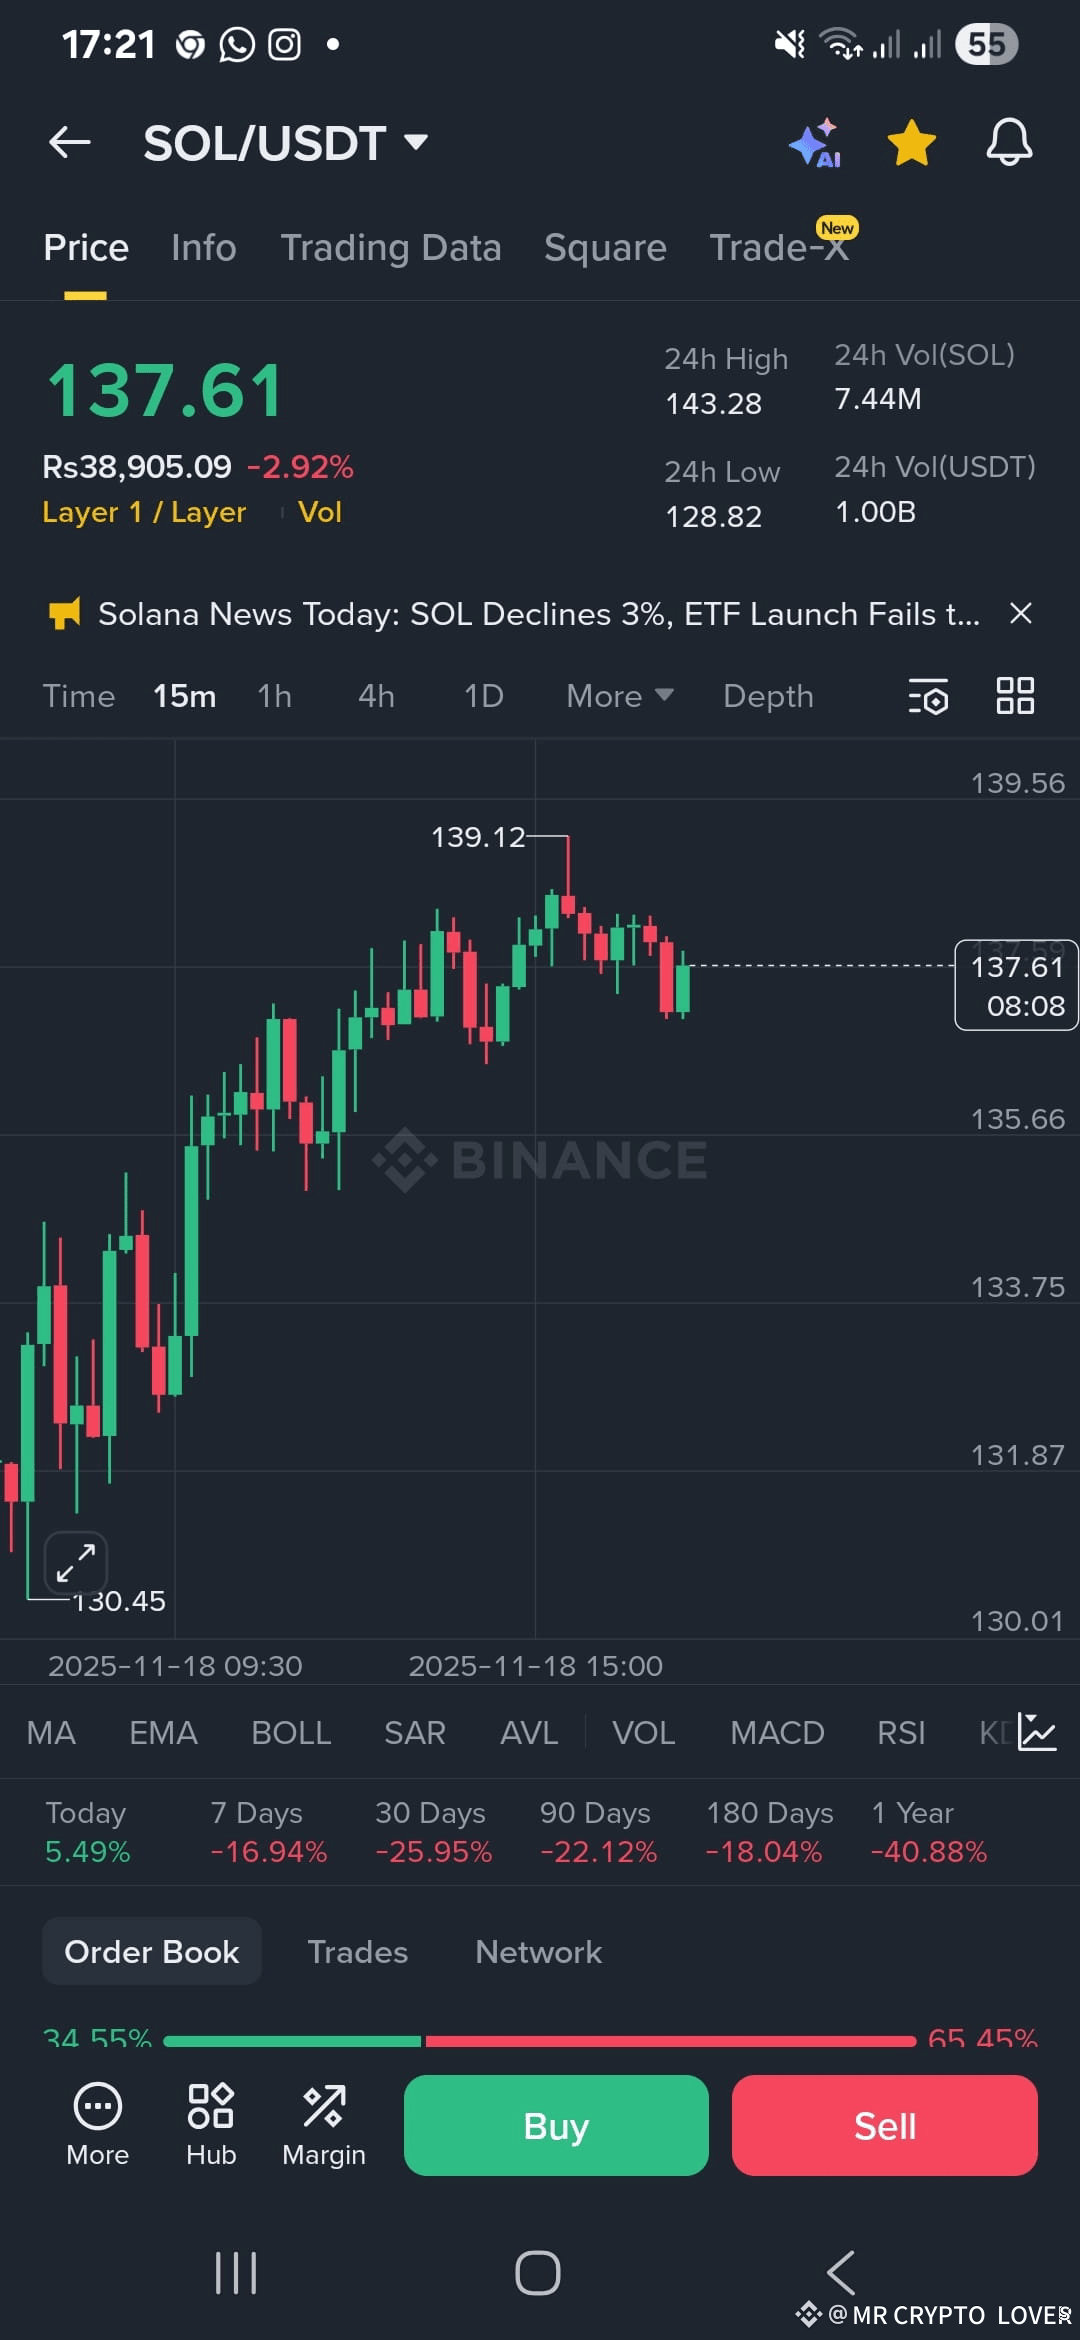Tap the 24h High value 143.28

[714, 404]
